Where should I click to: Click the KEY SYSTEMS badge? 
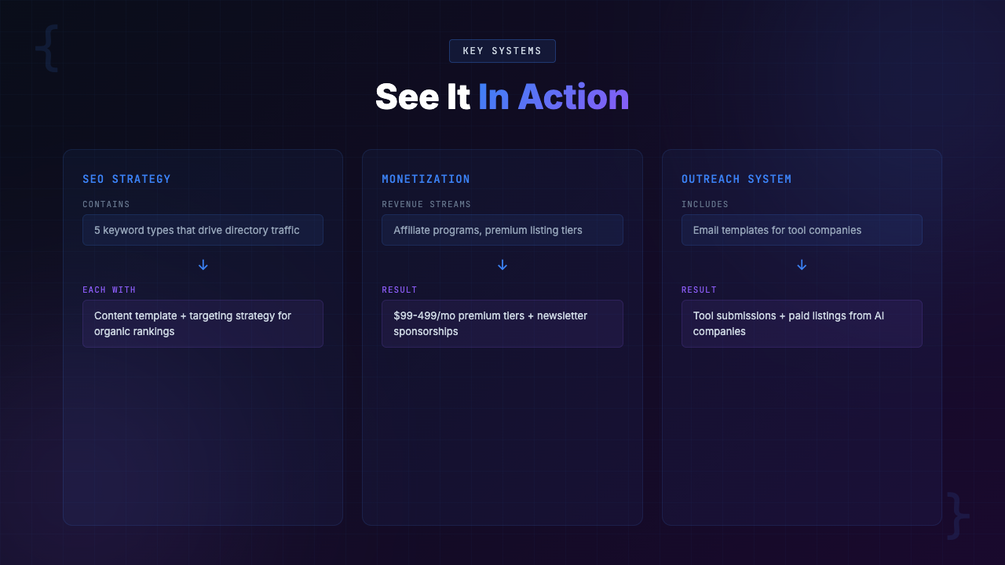502,51
